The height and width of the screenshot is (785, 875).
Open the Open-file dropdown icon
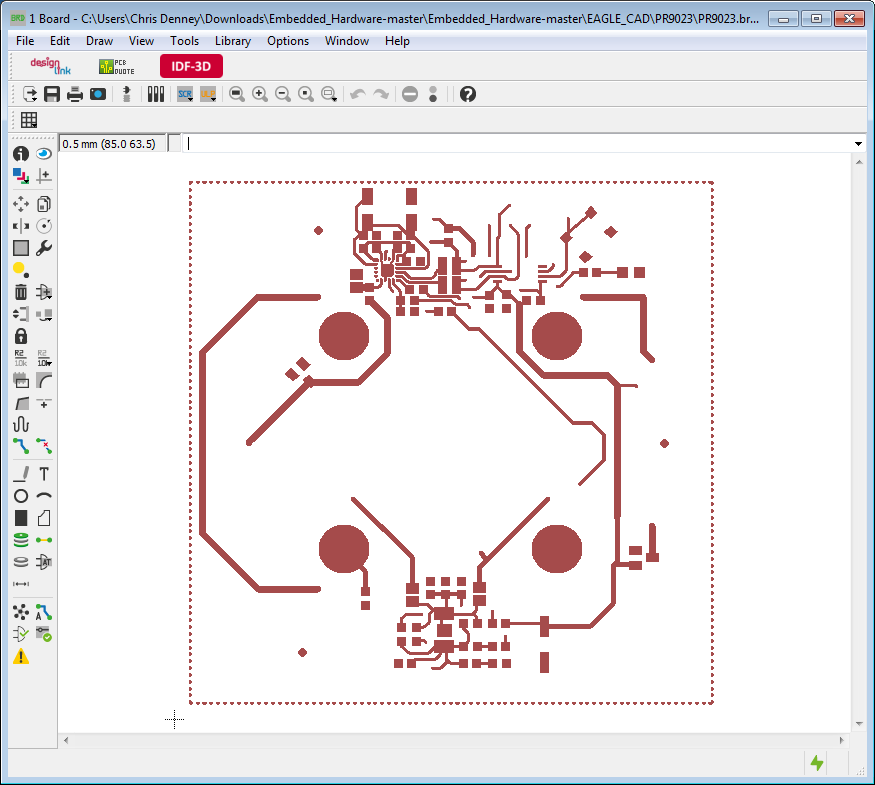coord(30,94)
